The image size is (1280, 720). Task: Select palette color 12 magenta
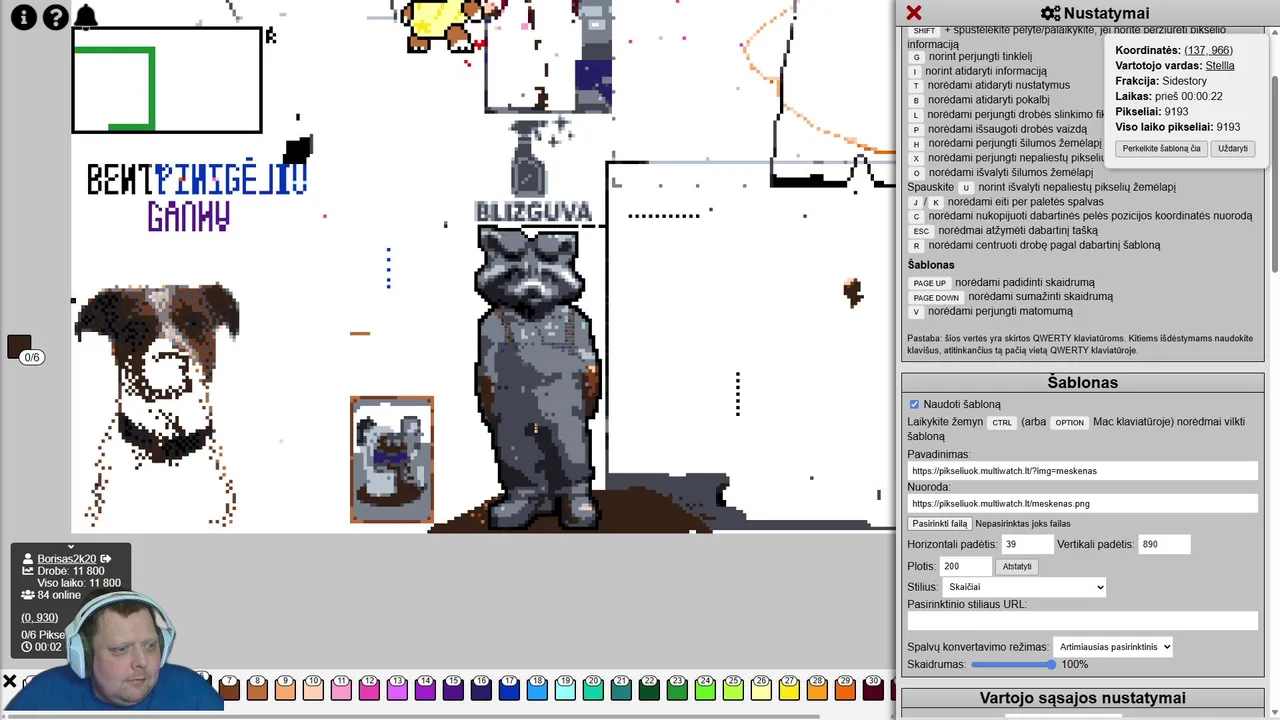(x=369, y=687)
